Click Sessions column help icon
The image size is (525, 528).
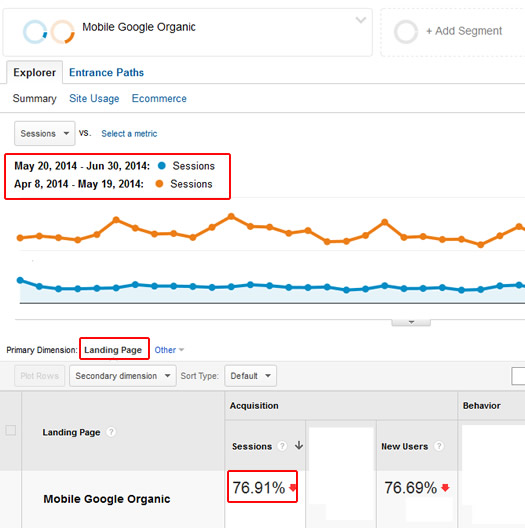pyautogui.click(x=282, y=446)
